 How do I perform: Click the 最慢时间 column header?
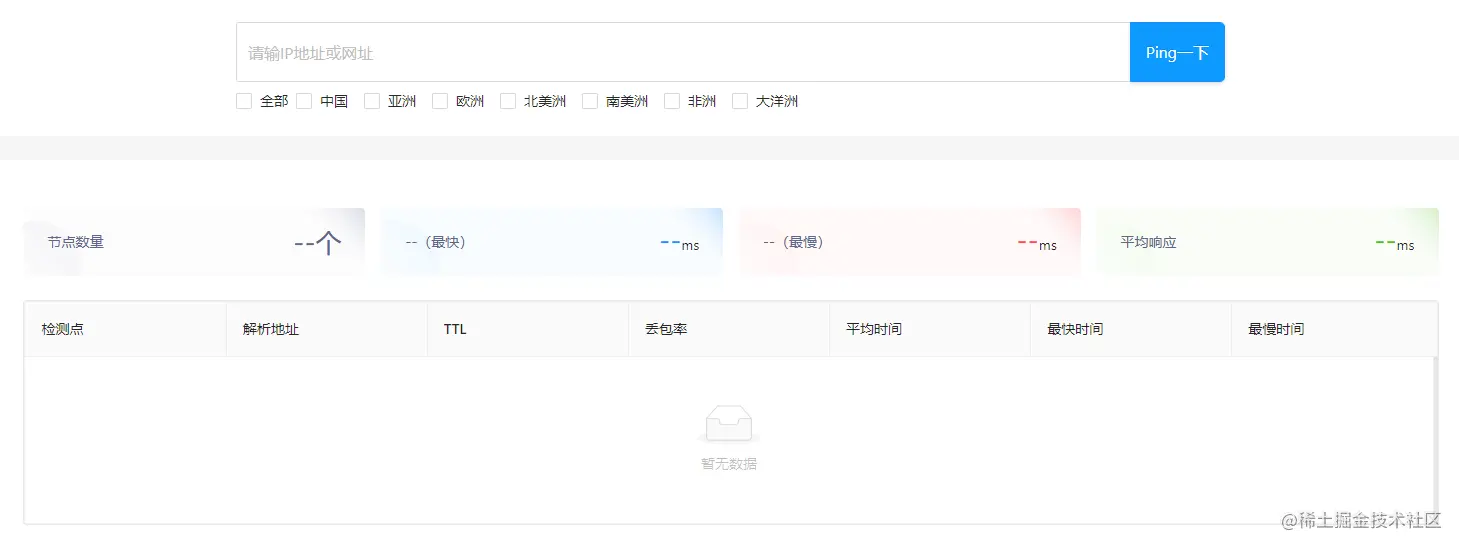point(1331,329)
